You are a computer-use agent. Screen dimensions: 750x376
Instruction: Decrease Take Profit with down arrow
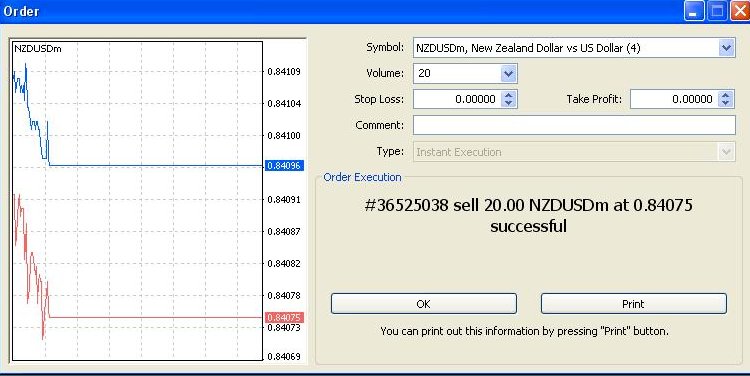(x=726, y=103)
